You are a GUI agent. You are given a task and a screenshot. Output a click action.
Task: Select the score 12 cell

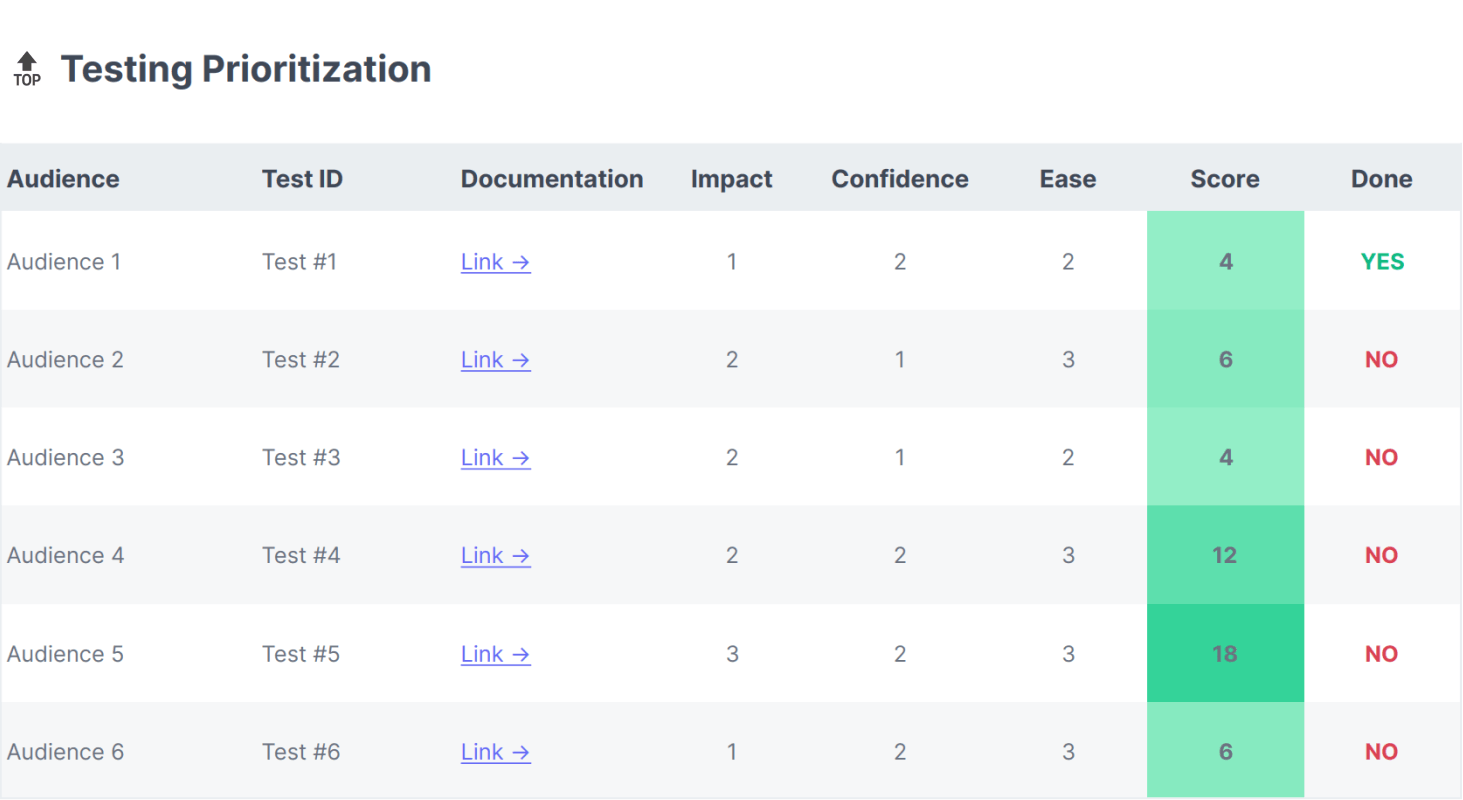click(x=1224, y=556)
